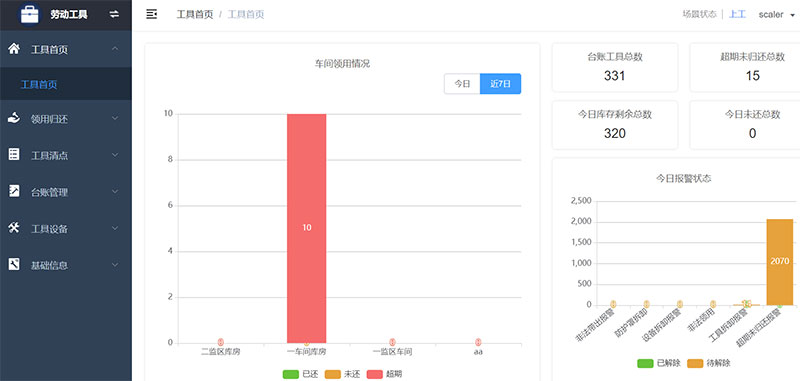Image resolution: width=800 pixels, height=381 pixels.
Task: Click the hand icon for 领用归还
Action: click(14, 118)
